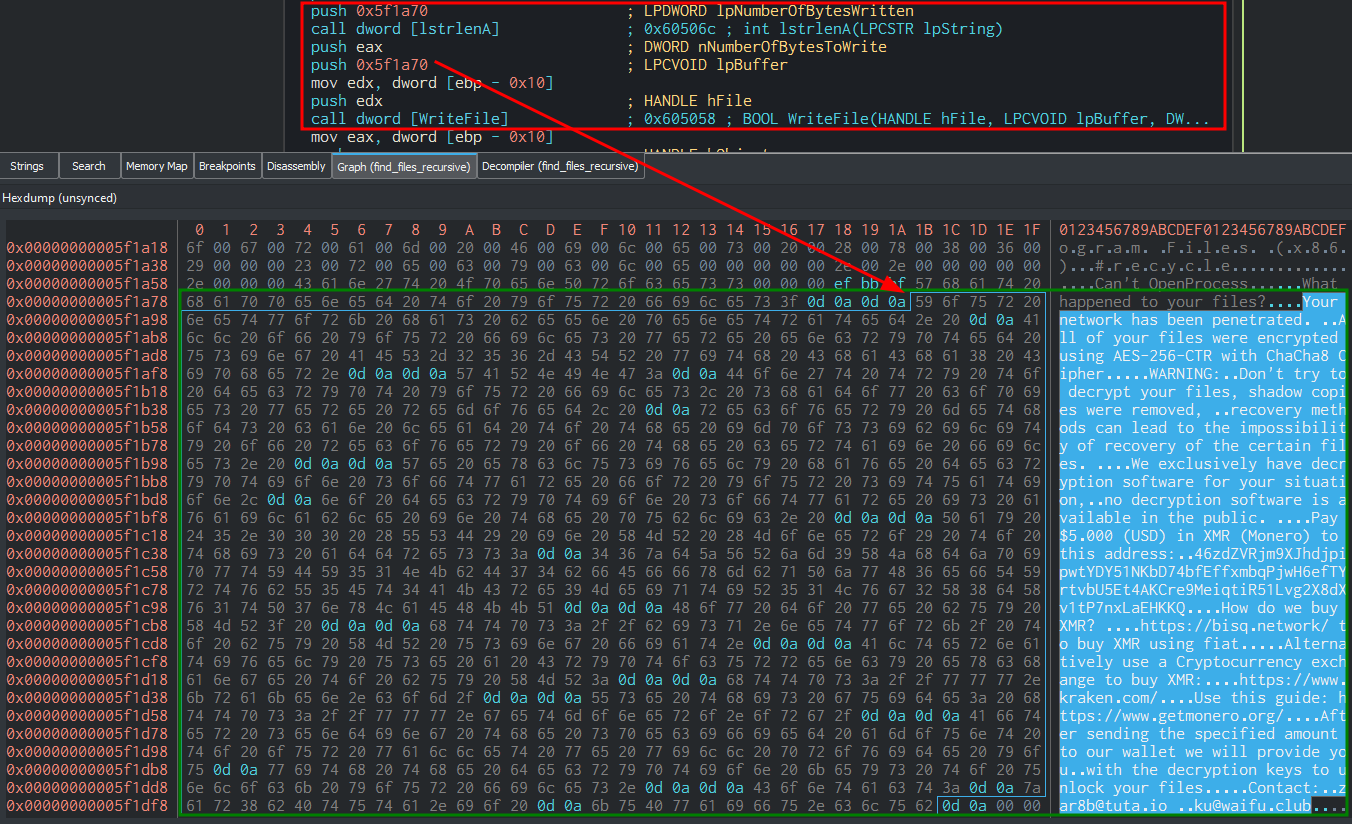The width and height of the screenshot is (1352, 824).
Task: Select hexdump address 0x00000000005f1a18
Action: 87,248
